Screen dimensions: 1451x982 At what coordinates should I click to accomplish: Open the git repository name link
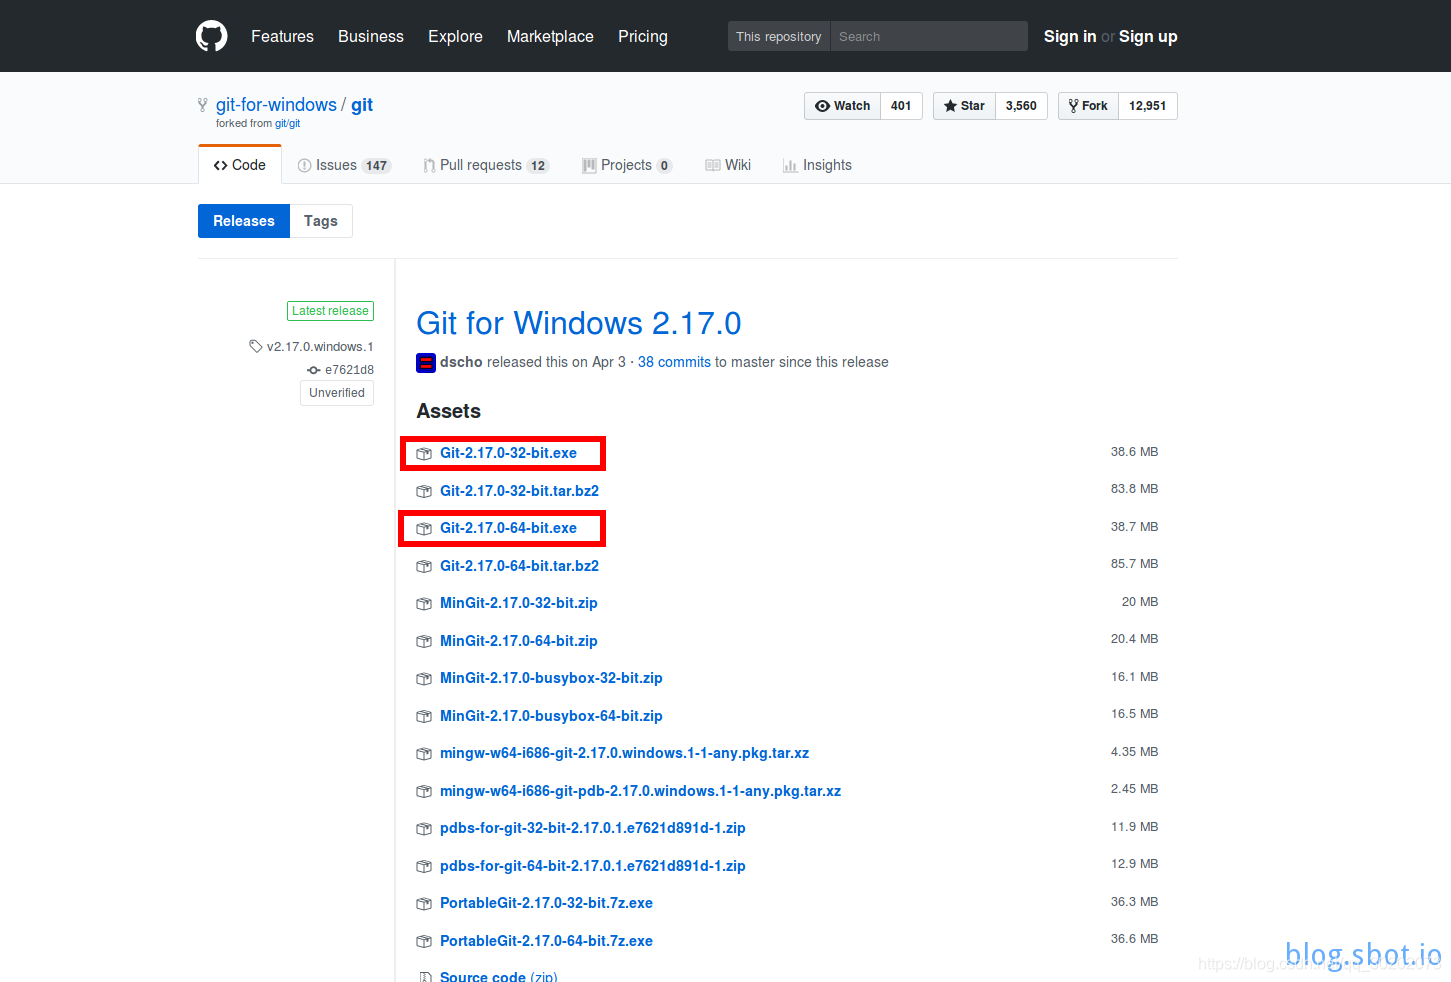(362, 105)
